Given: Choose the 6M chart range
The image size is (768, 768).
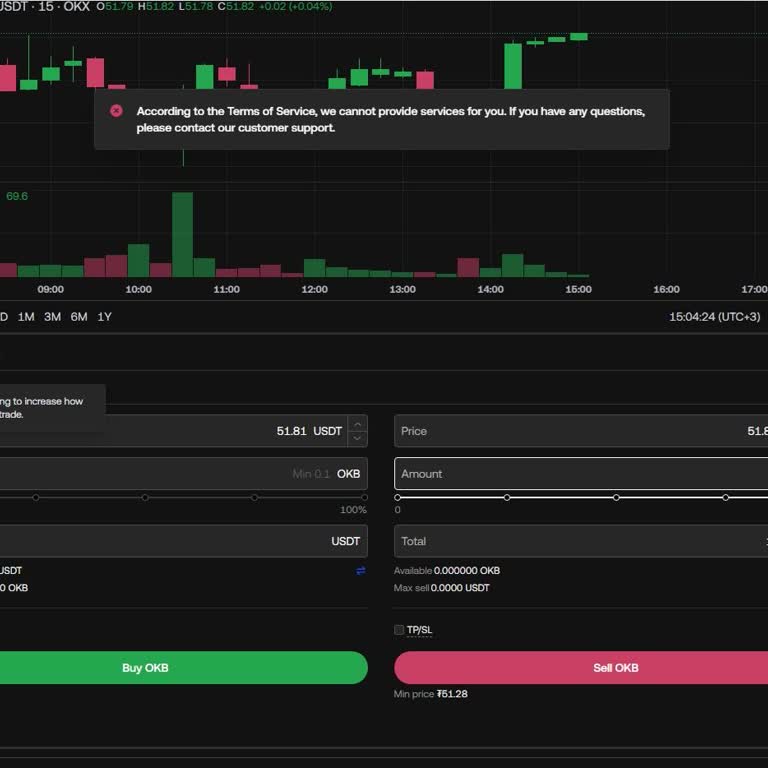Looking at the screenshot, I should [x=79, y=317].
